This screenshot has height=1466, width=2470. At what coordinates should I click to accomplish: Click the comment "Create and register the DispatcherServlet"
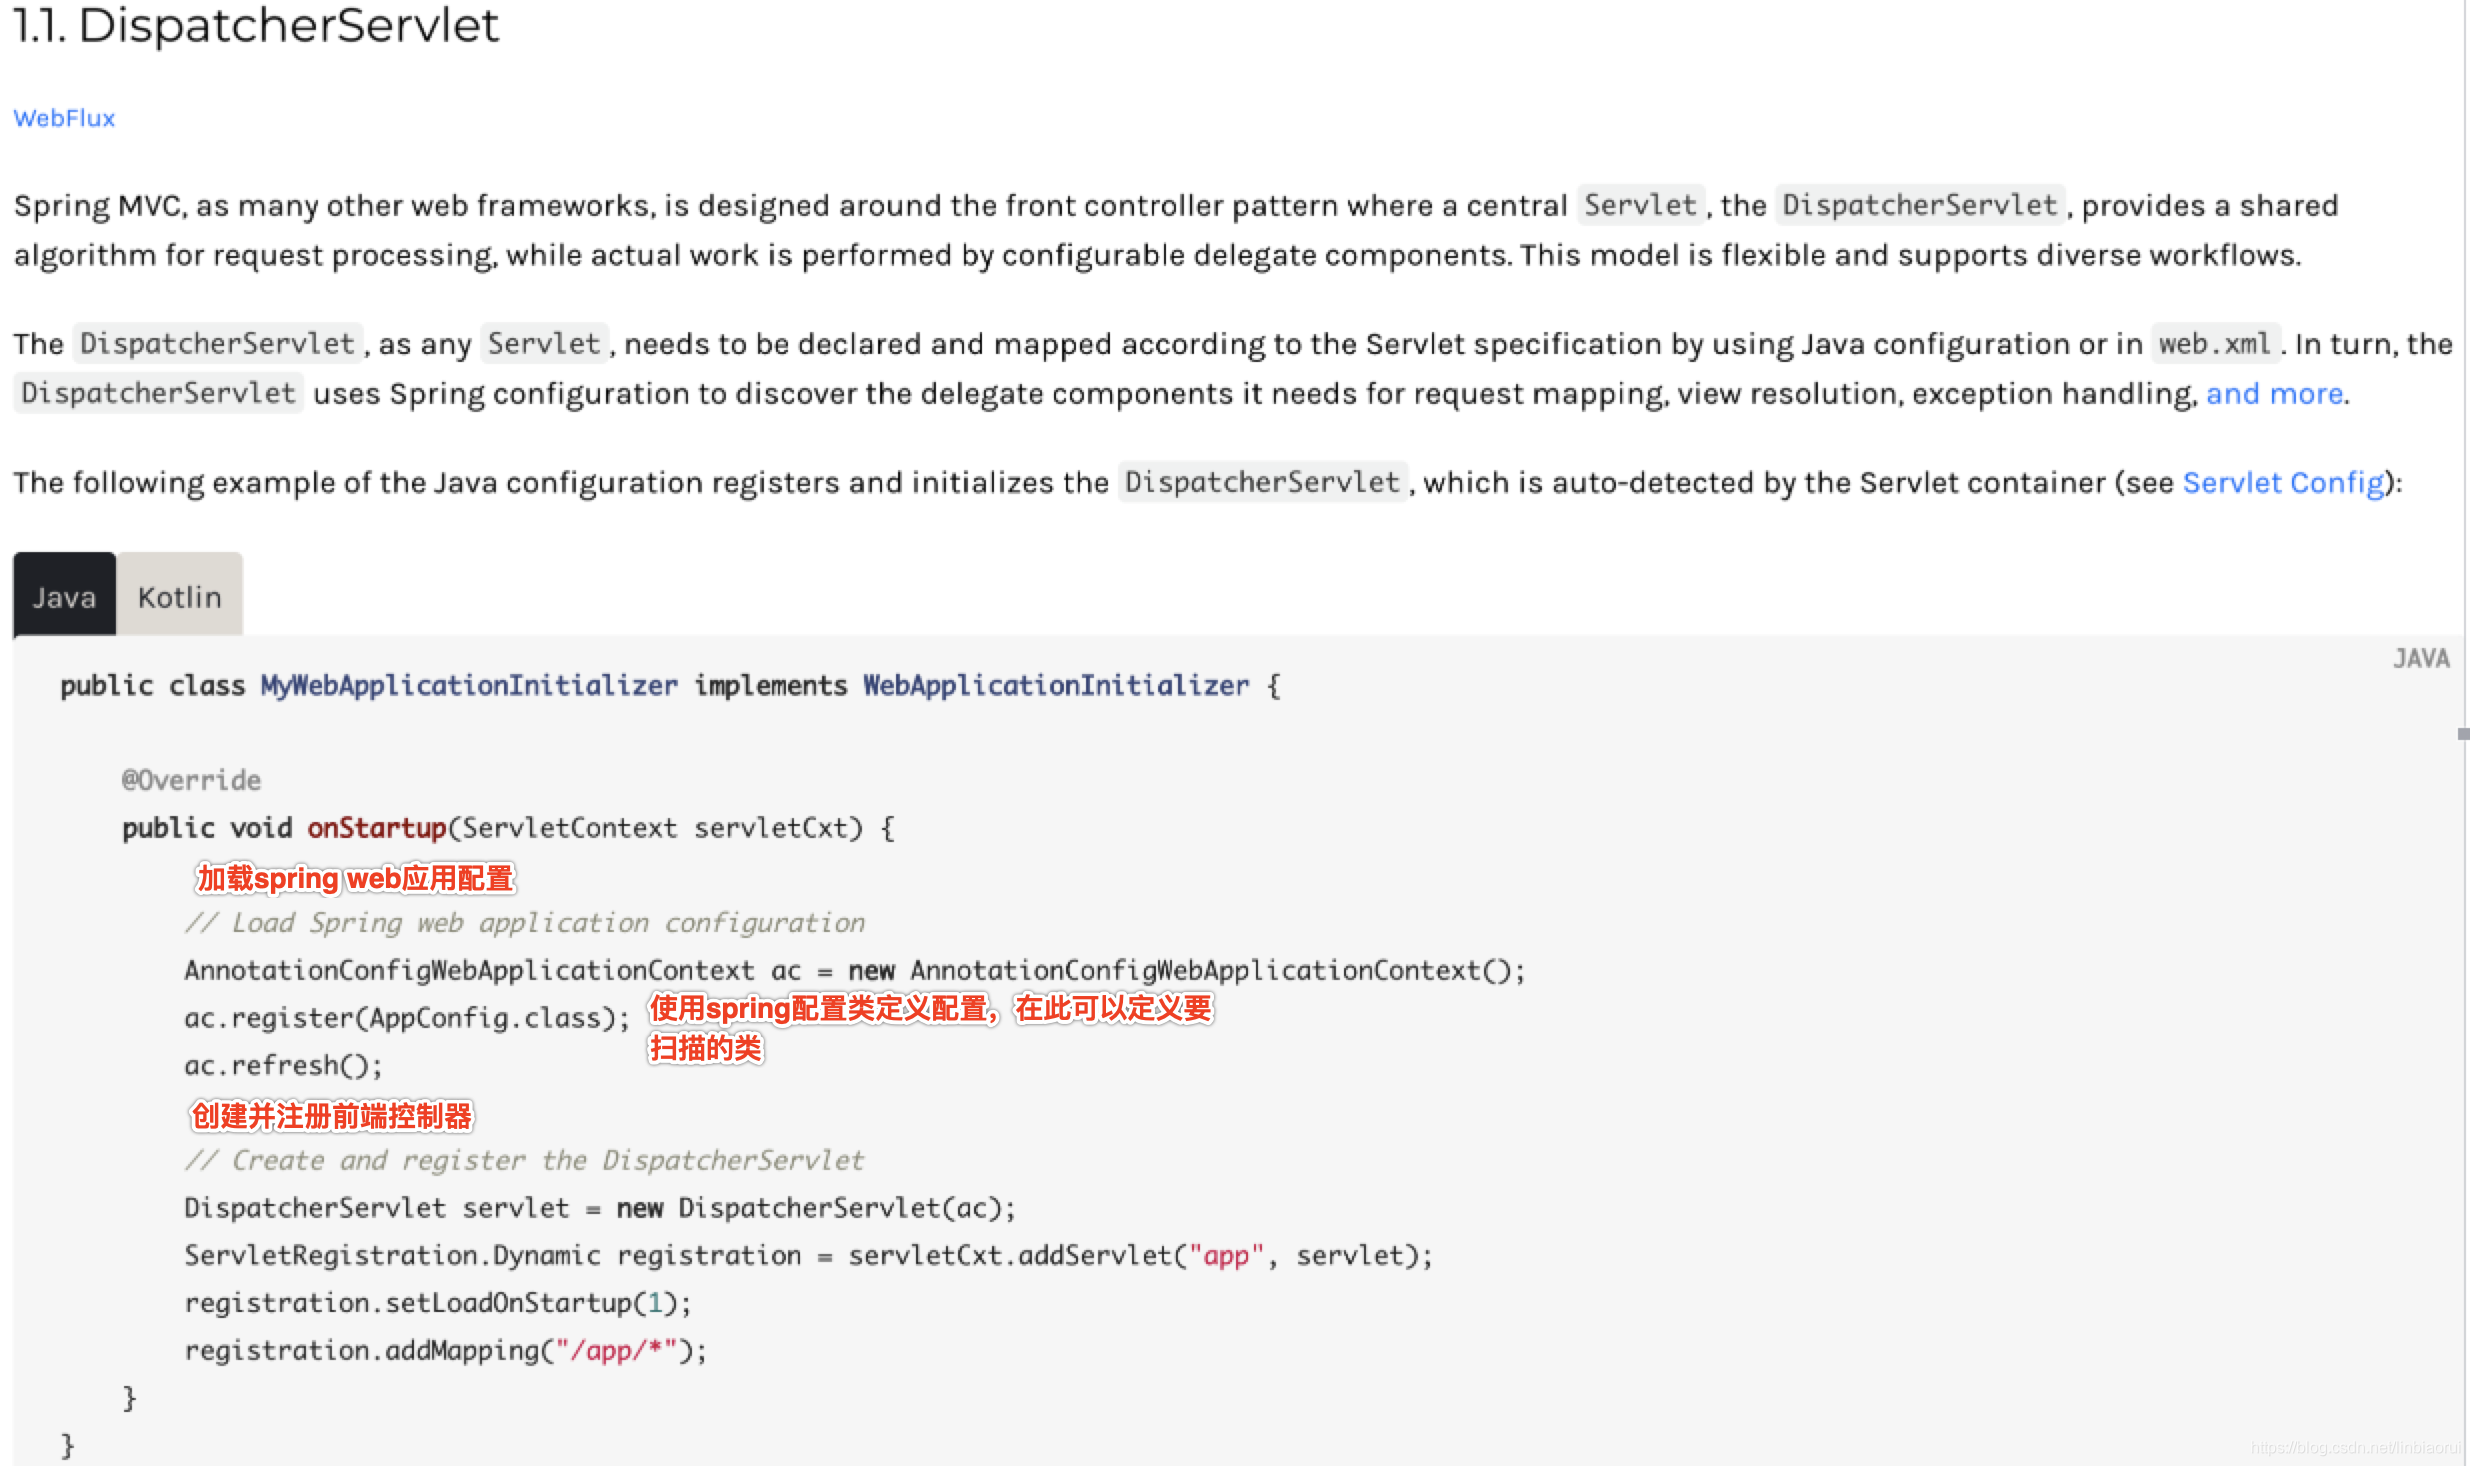pyautogui.click(x=525, y=1160)
